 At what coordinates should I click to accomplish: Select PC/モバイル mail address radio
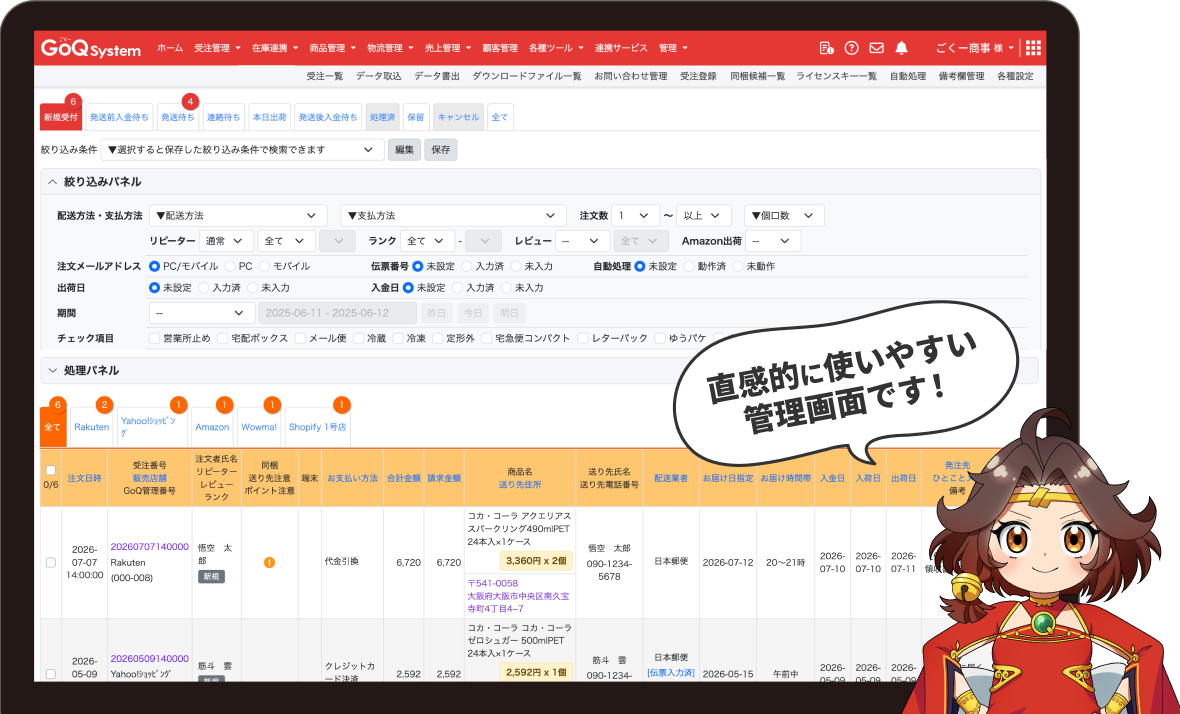click(x=154, y=266)
